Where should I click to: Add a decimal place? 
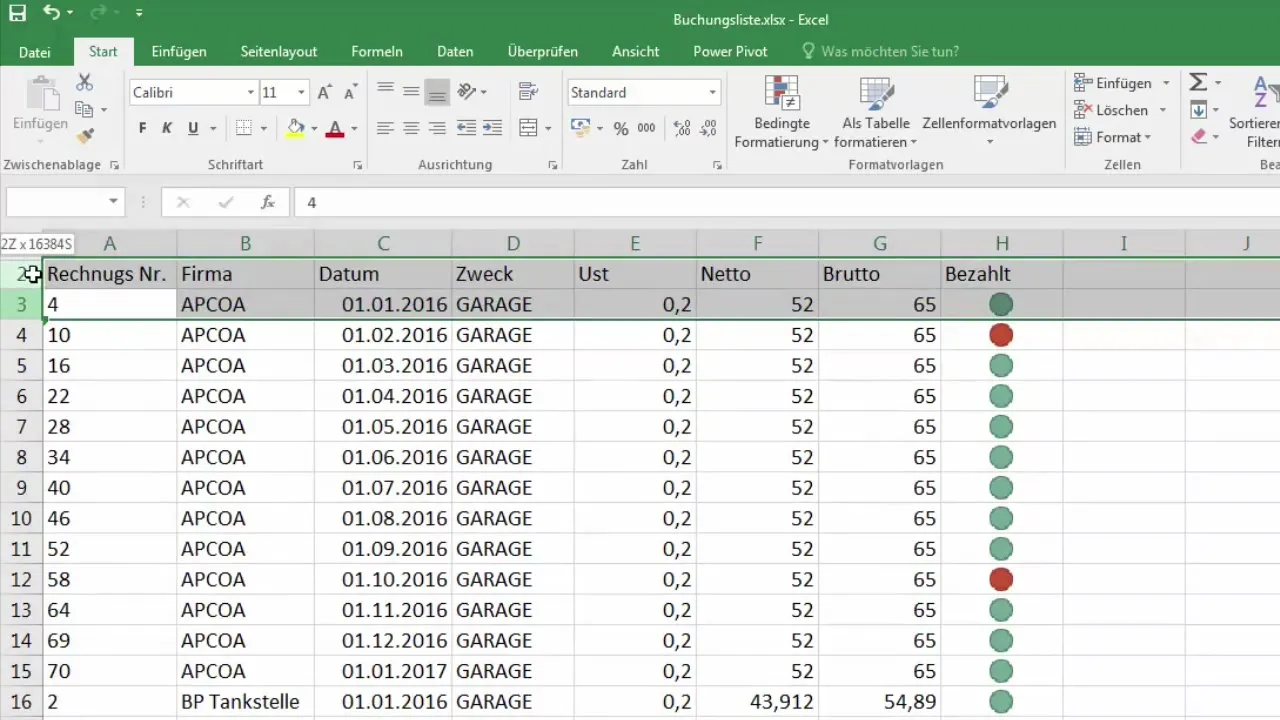[682, 128]
